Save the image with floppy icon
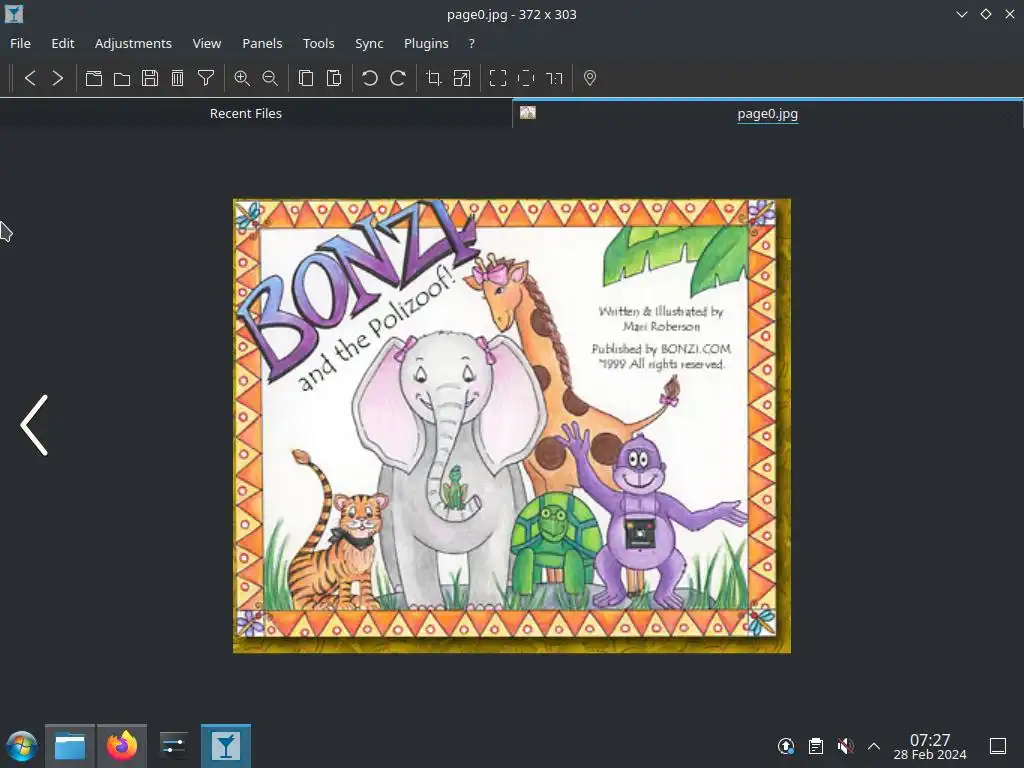Image resolution: width=1024 pixels, height=768 pixels. (x=150, y=78)
